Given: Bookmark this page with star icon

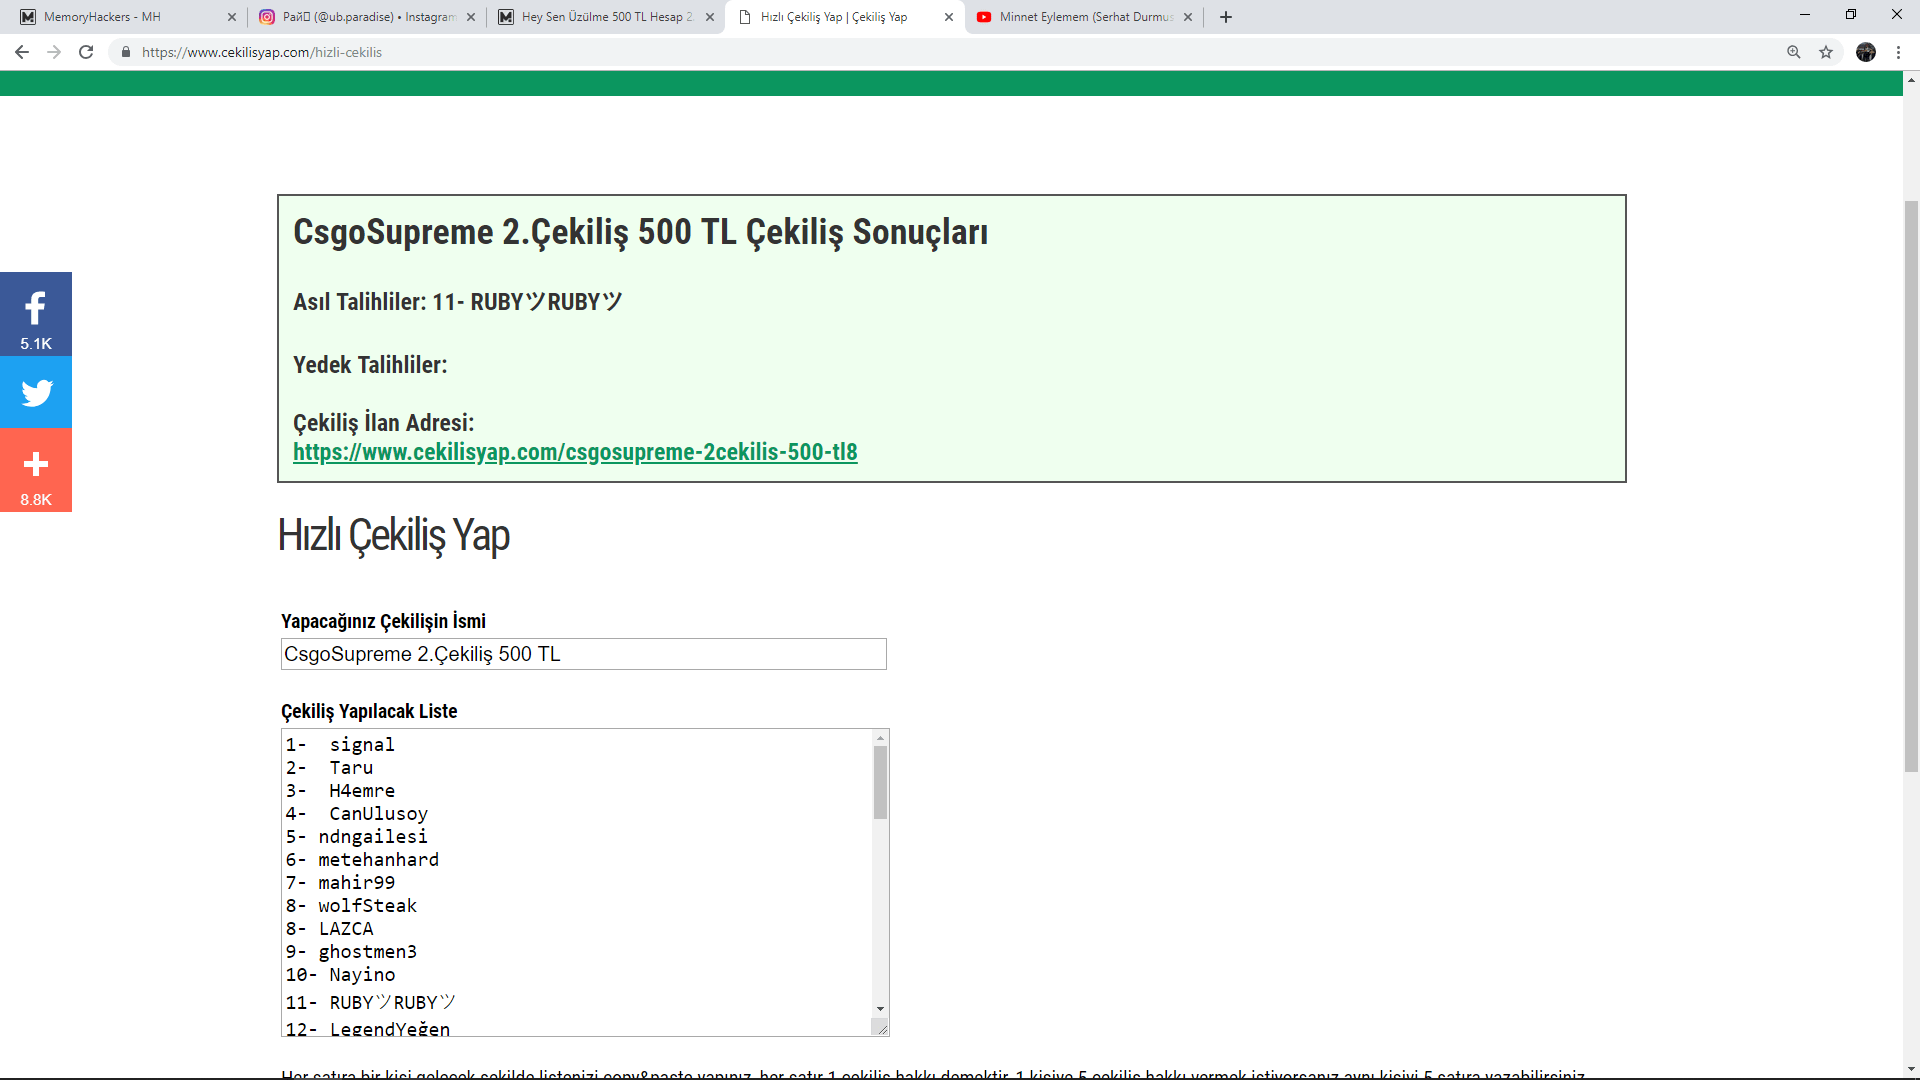Looking at the screenshot, I should click(1826, 52).
